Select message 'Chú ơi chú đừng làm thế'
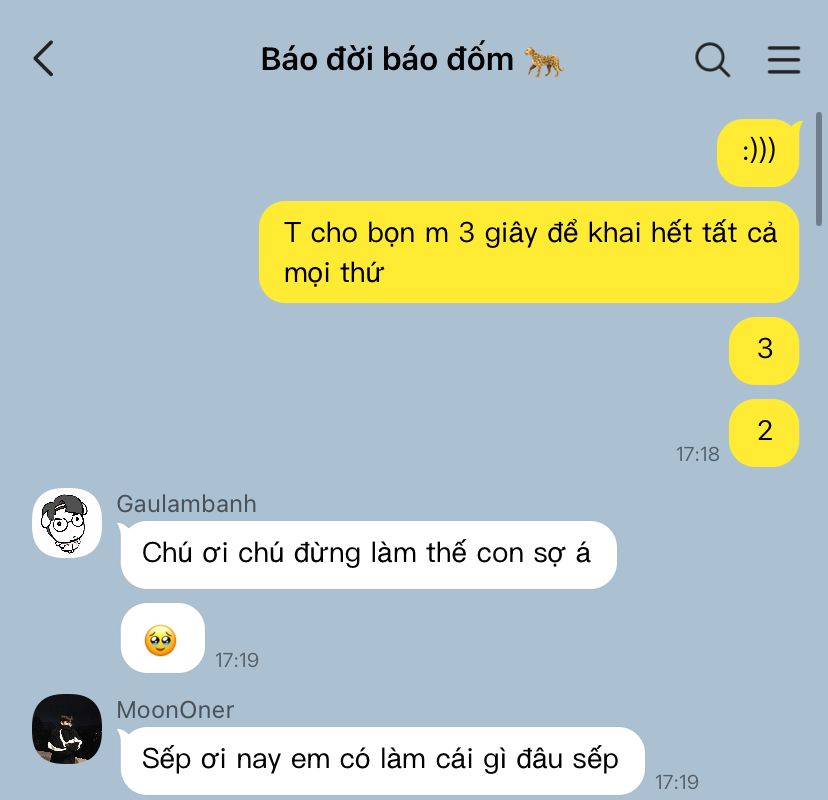Screen dimensions: 828x800 pos(369,554)
